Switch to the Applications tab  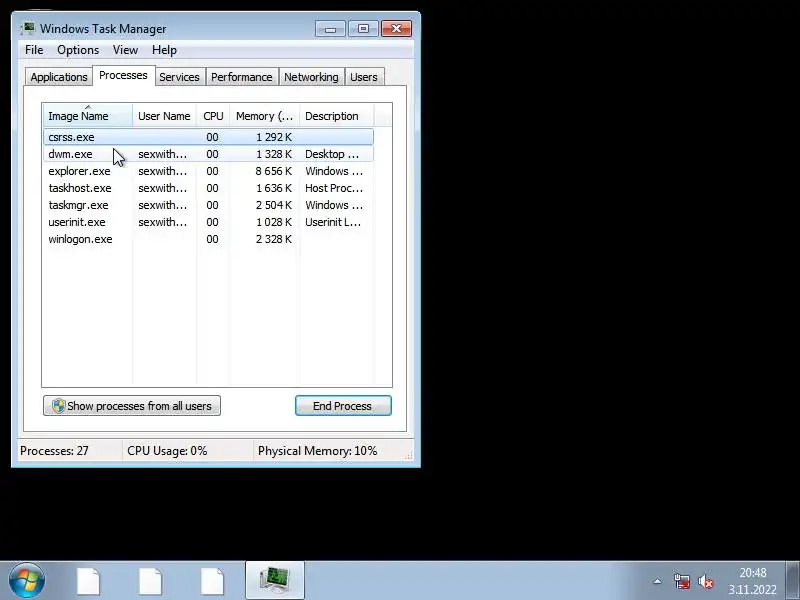coord(59,77)
